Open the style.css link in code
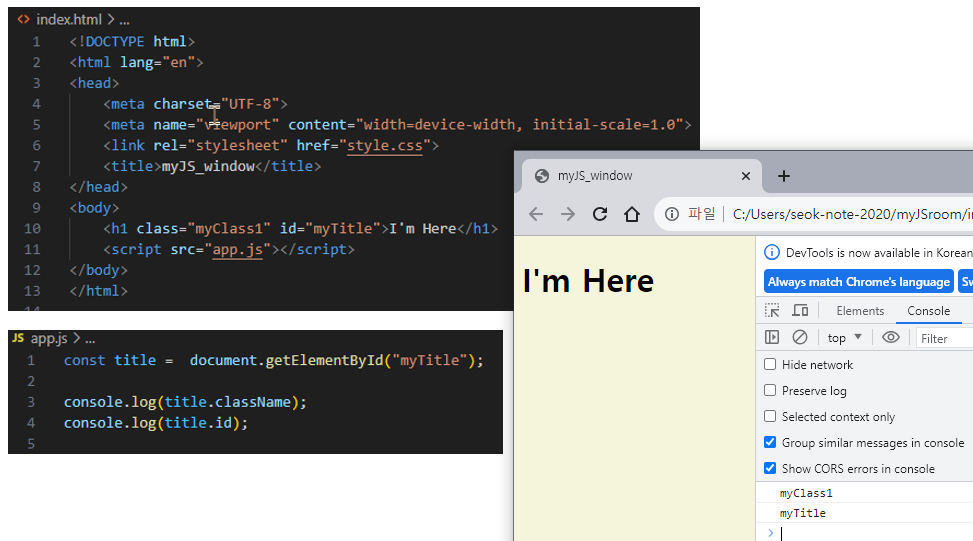 pos(385,146)
